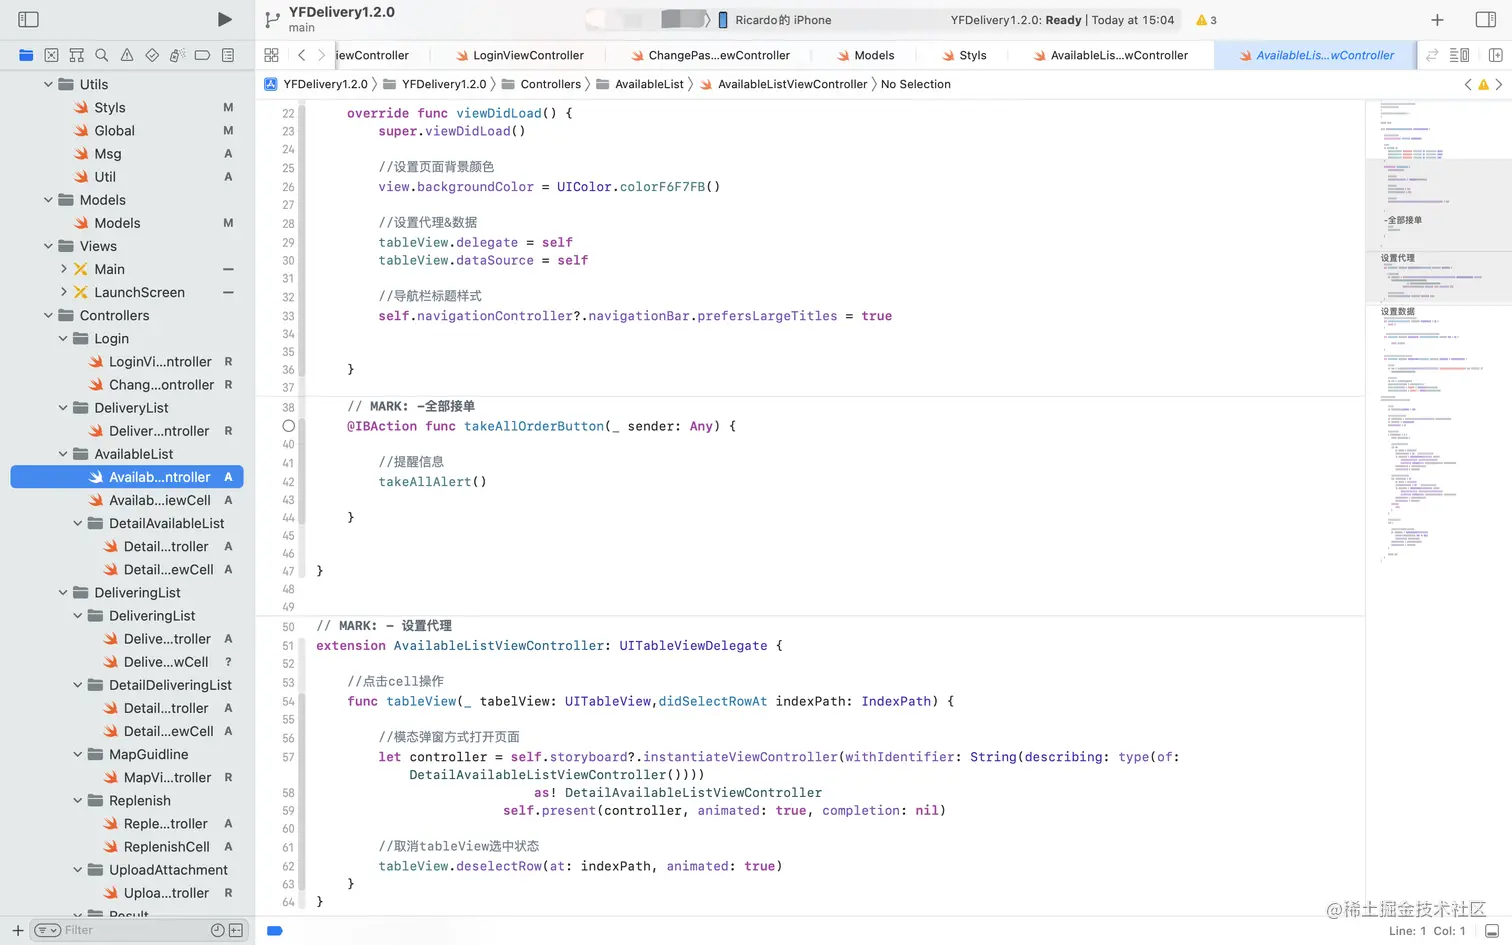This screenshot has width=1512, height=945.
Task: Open the Breakpoint navigator
Action: pyautogui.click(x=202, y=55)
